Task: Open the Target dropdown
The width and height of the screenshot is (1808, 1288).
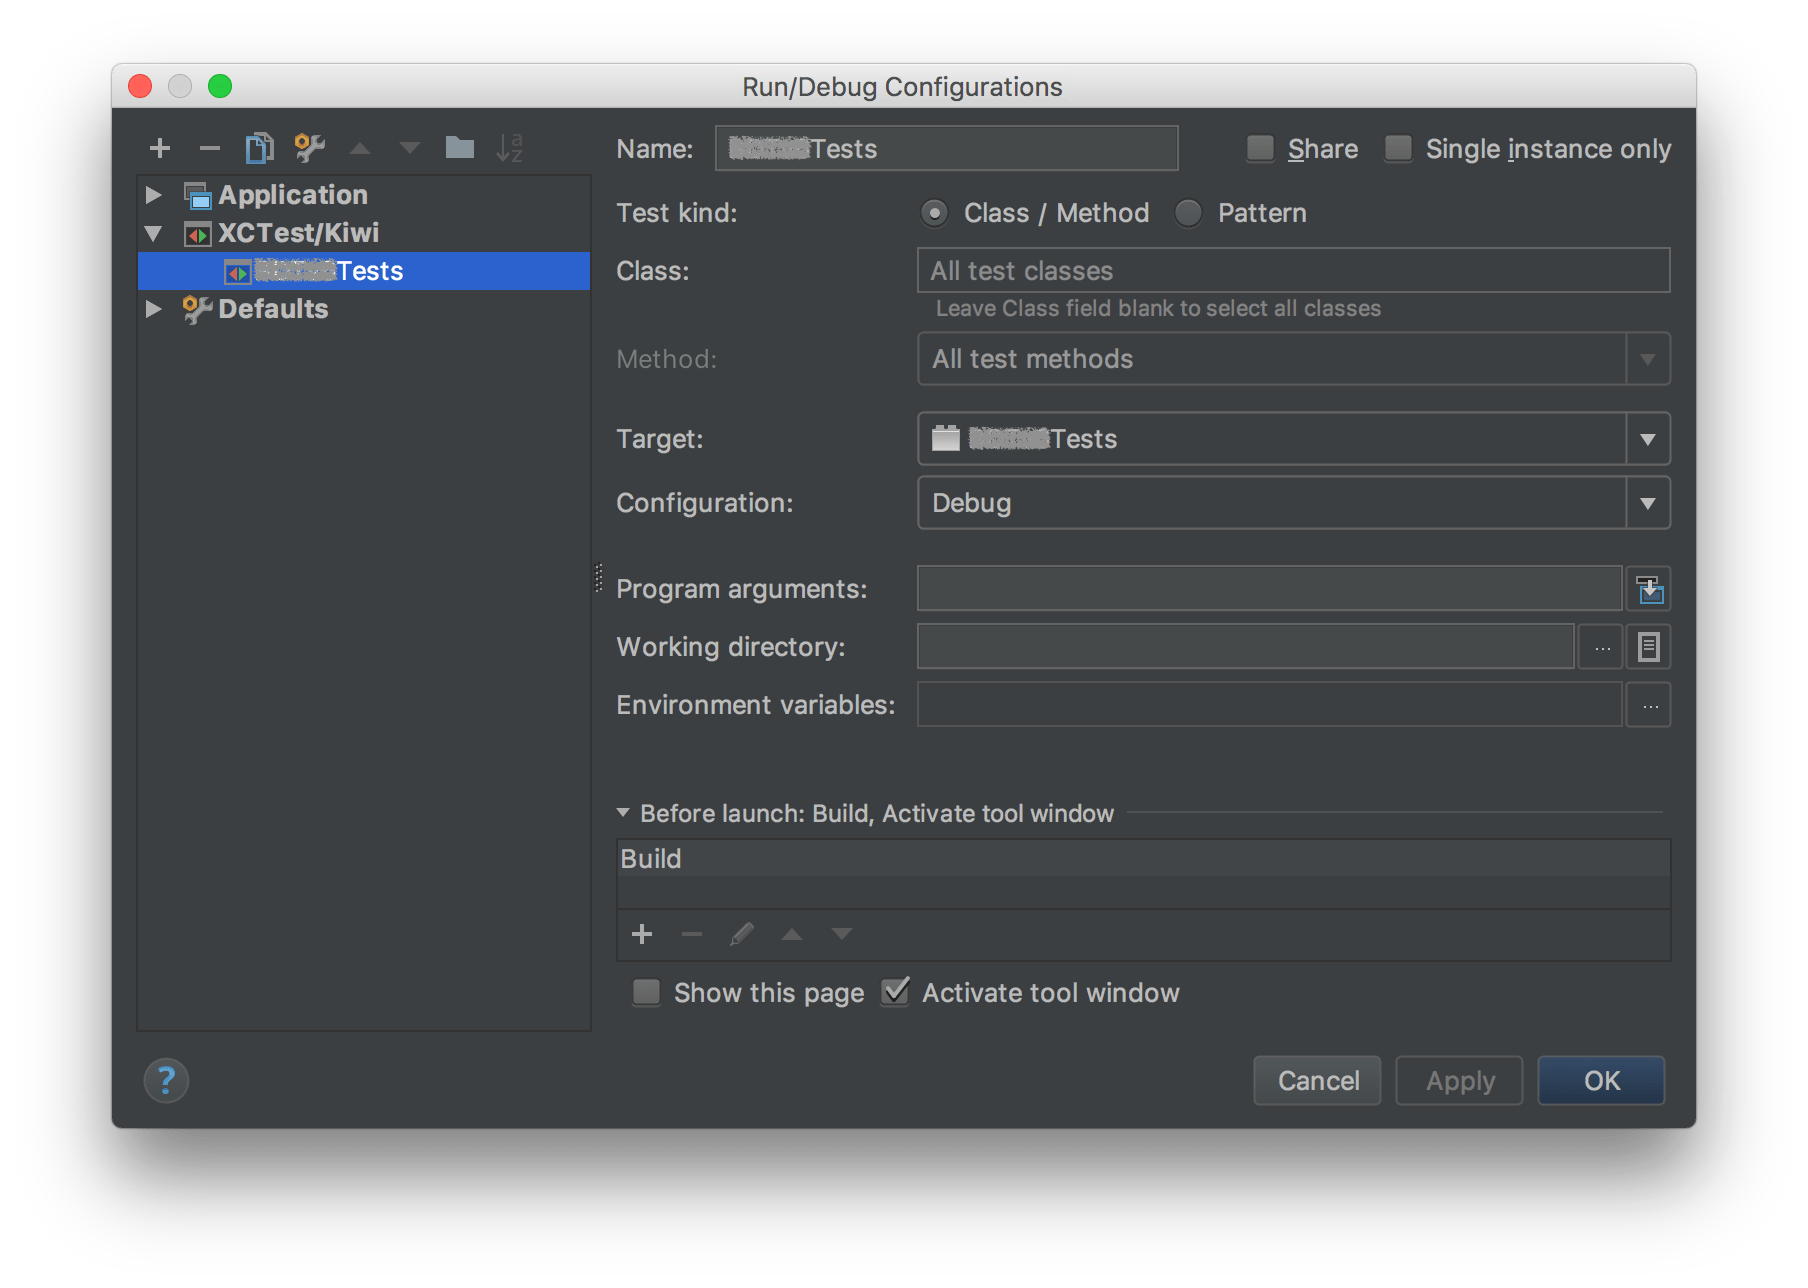Action: 1647,438
